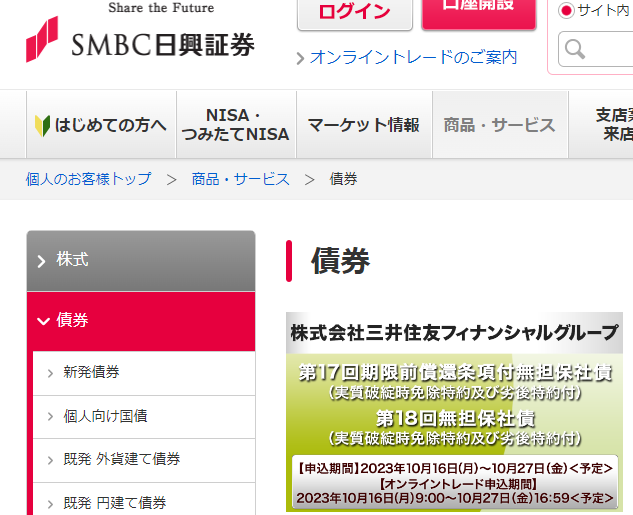Open the 支店 来店 menu tab
Viewport: 633px width, 515px height.
click(x=601, y=125)
